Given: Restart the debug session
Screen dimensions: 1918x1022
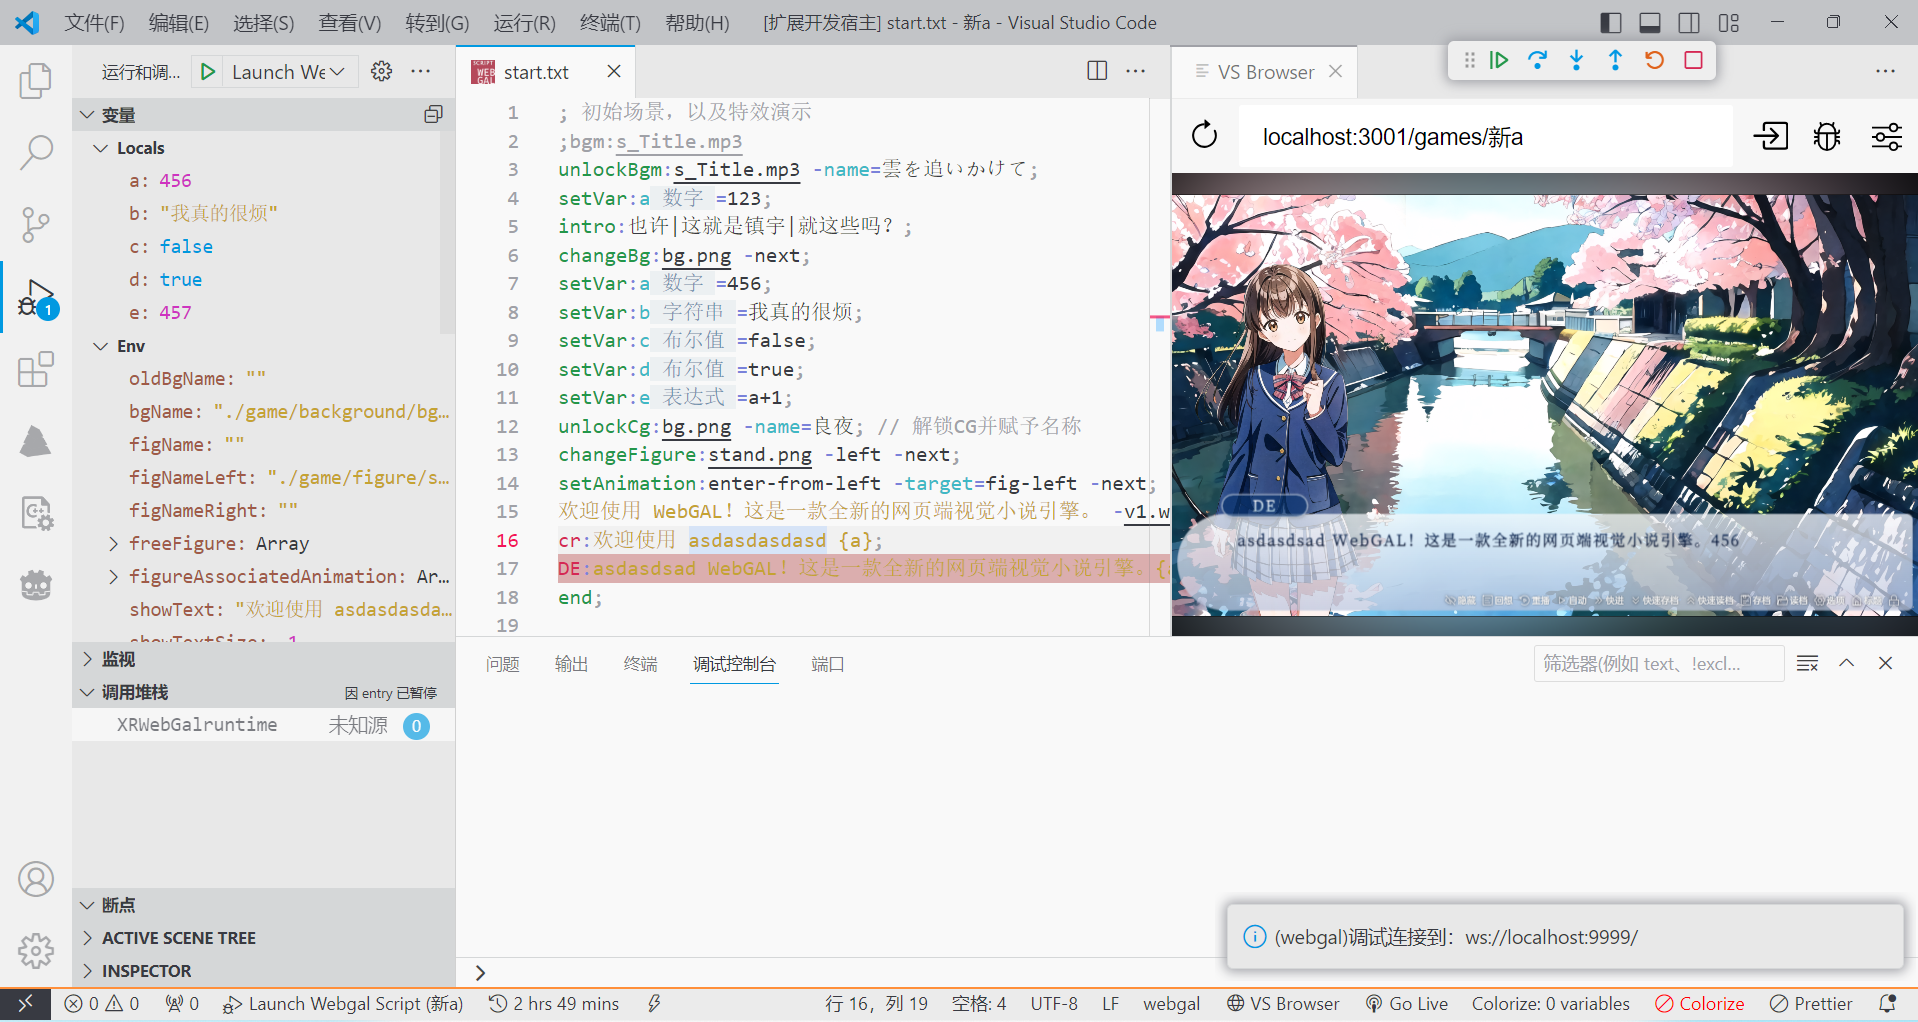Looking at the screenshot, I should (1654, 60).
